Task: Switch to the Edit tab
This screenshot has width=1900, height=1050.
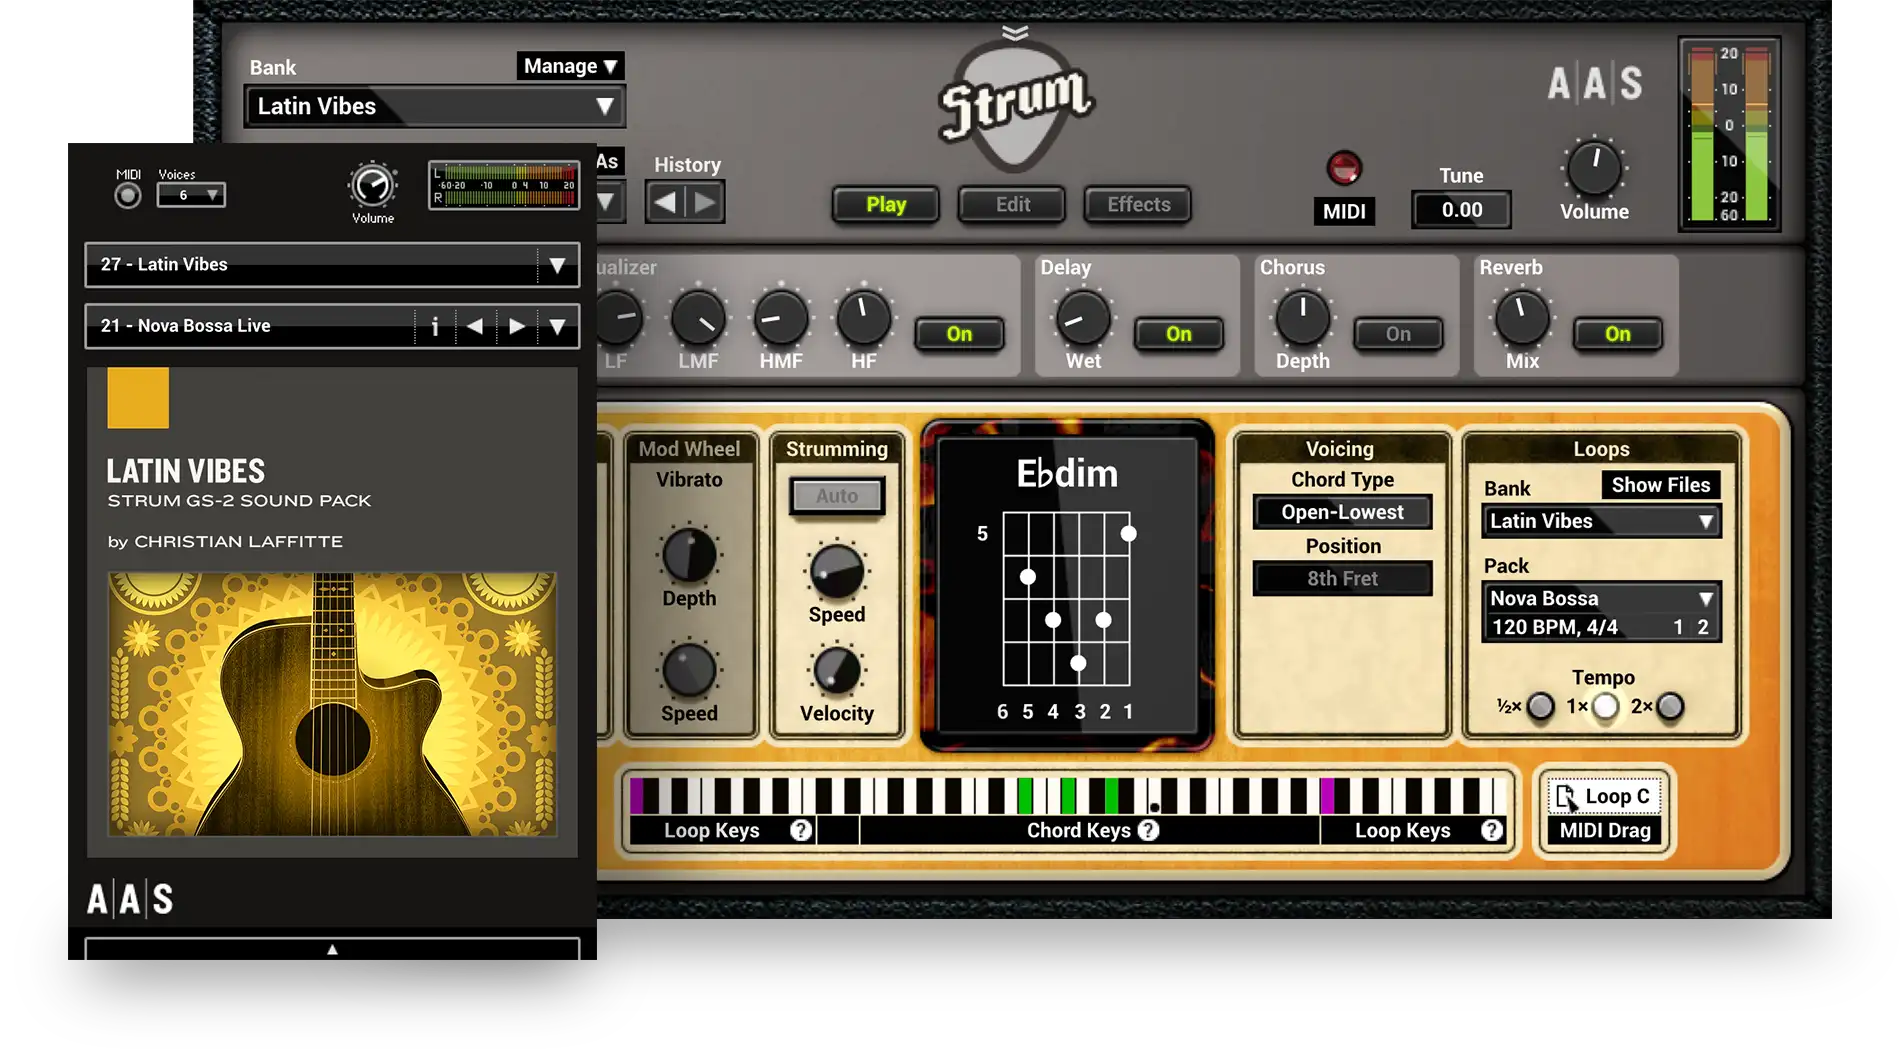Action: 1012,205
